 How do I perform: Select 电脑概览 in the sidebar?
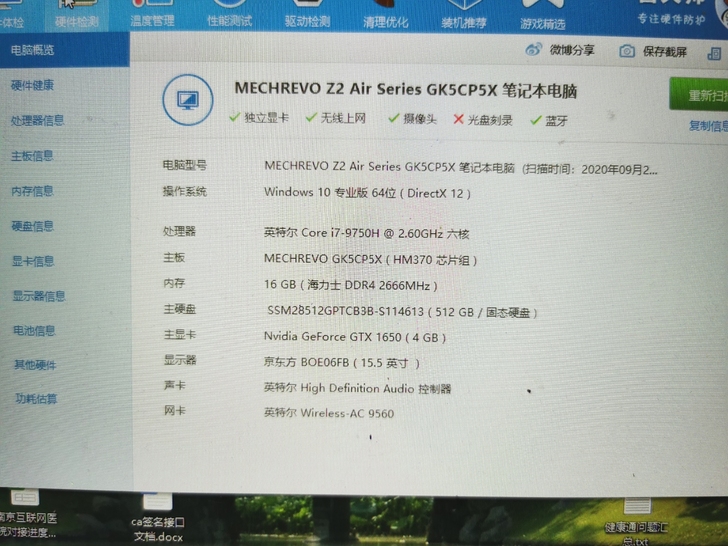coord(65,50)
